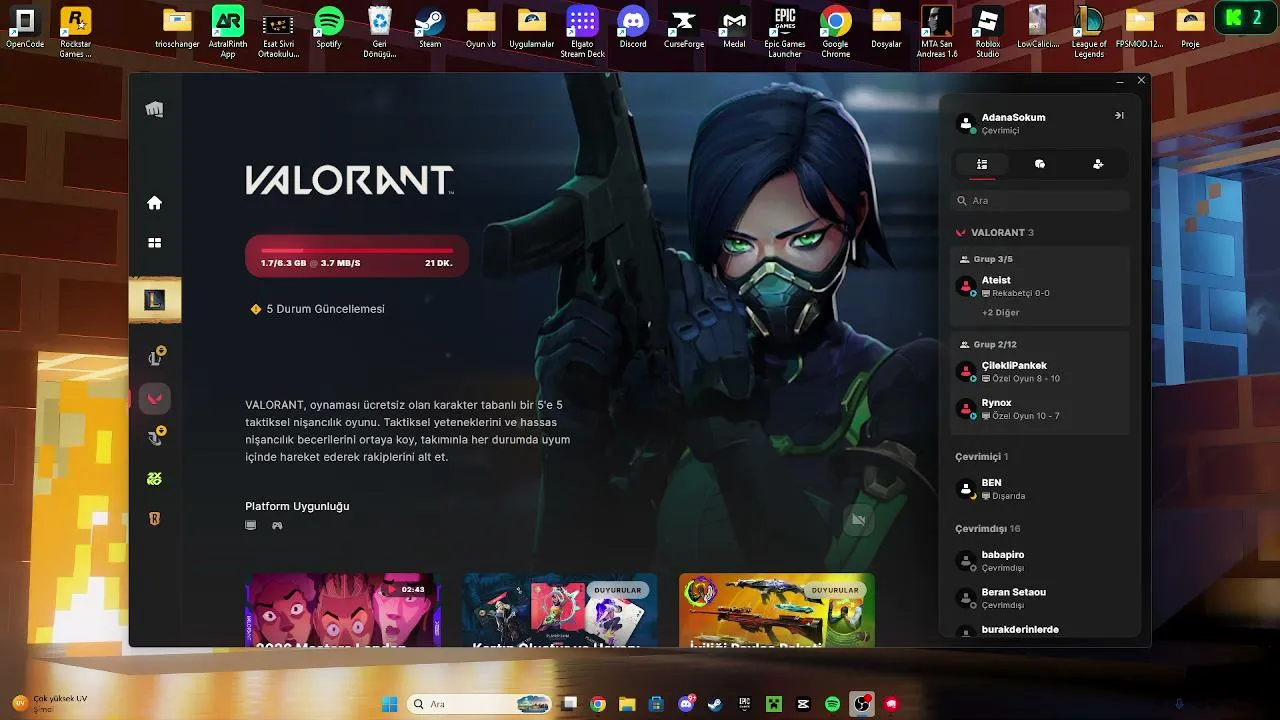
Task: Click the console gamepad platform icon
Action: pyautogui.click(x=277, y=525)
